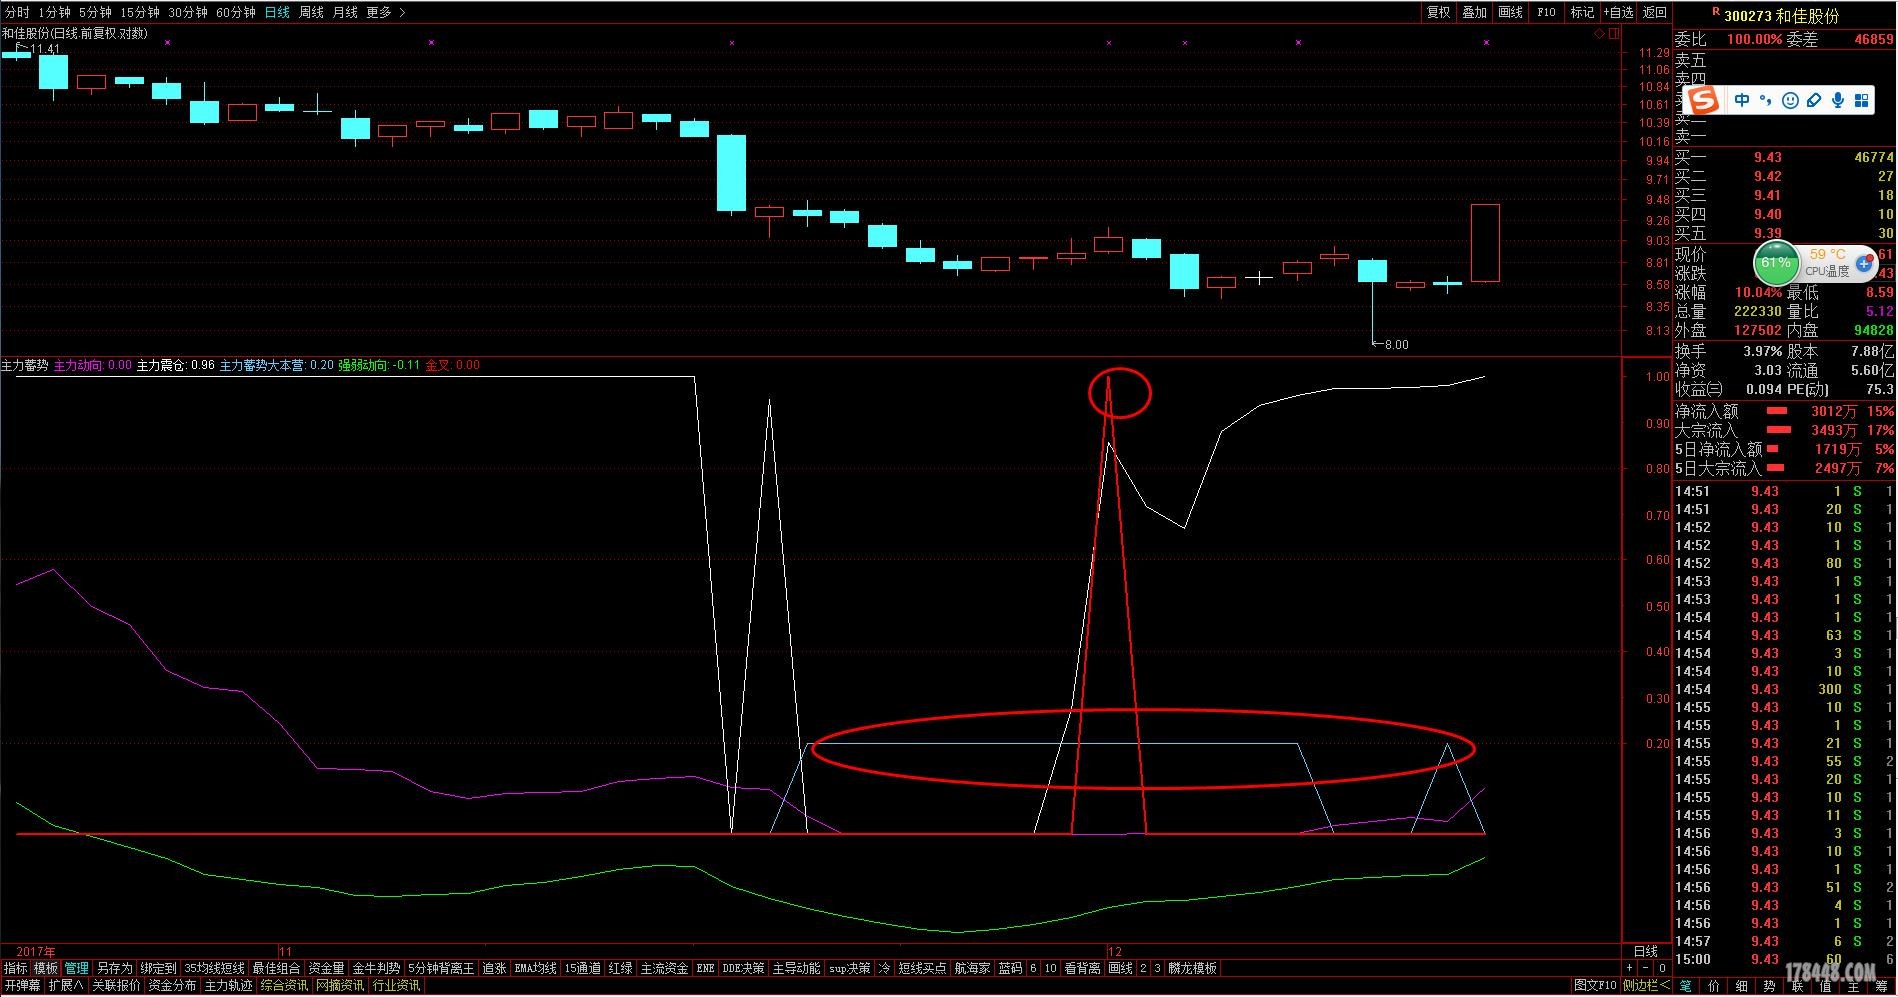Apply 麟龙模板 template

point(1192,968)
